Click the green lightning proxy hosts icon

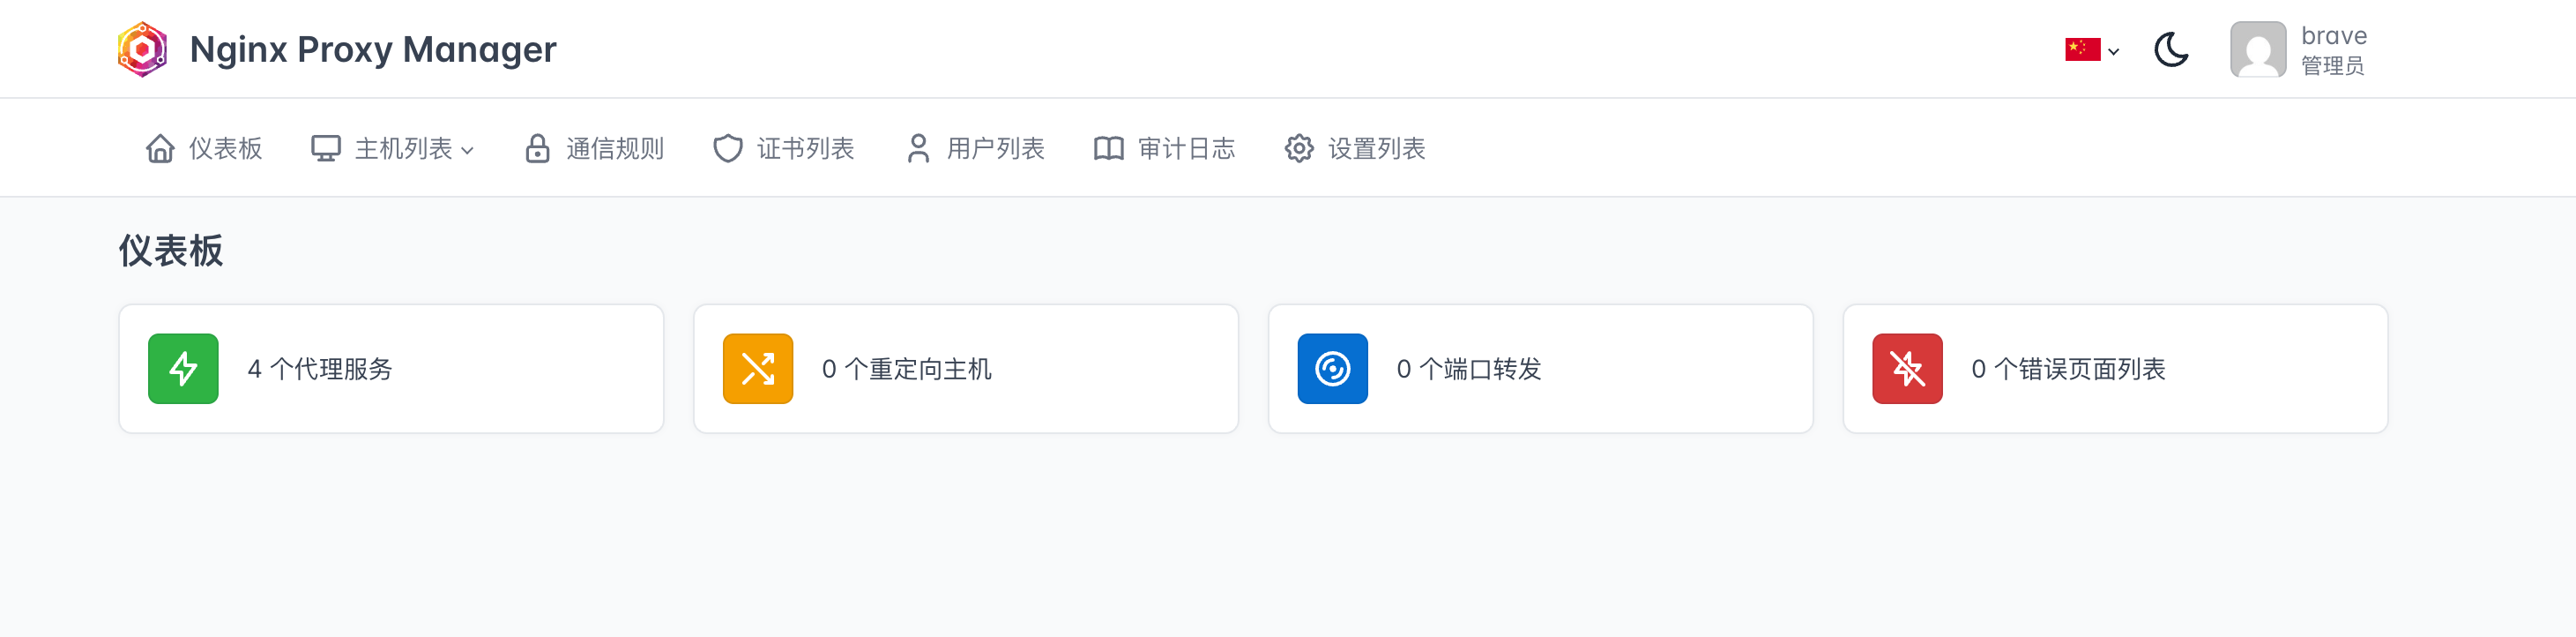183,369
